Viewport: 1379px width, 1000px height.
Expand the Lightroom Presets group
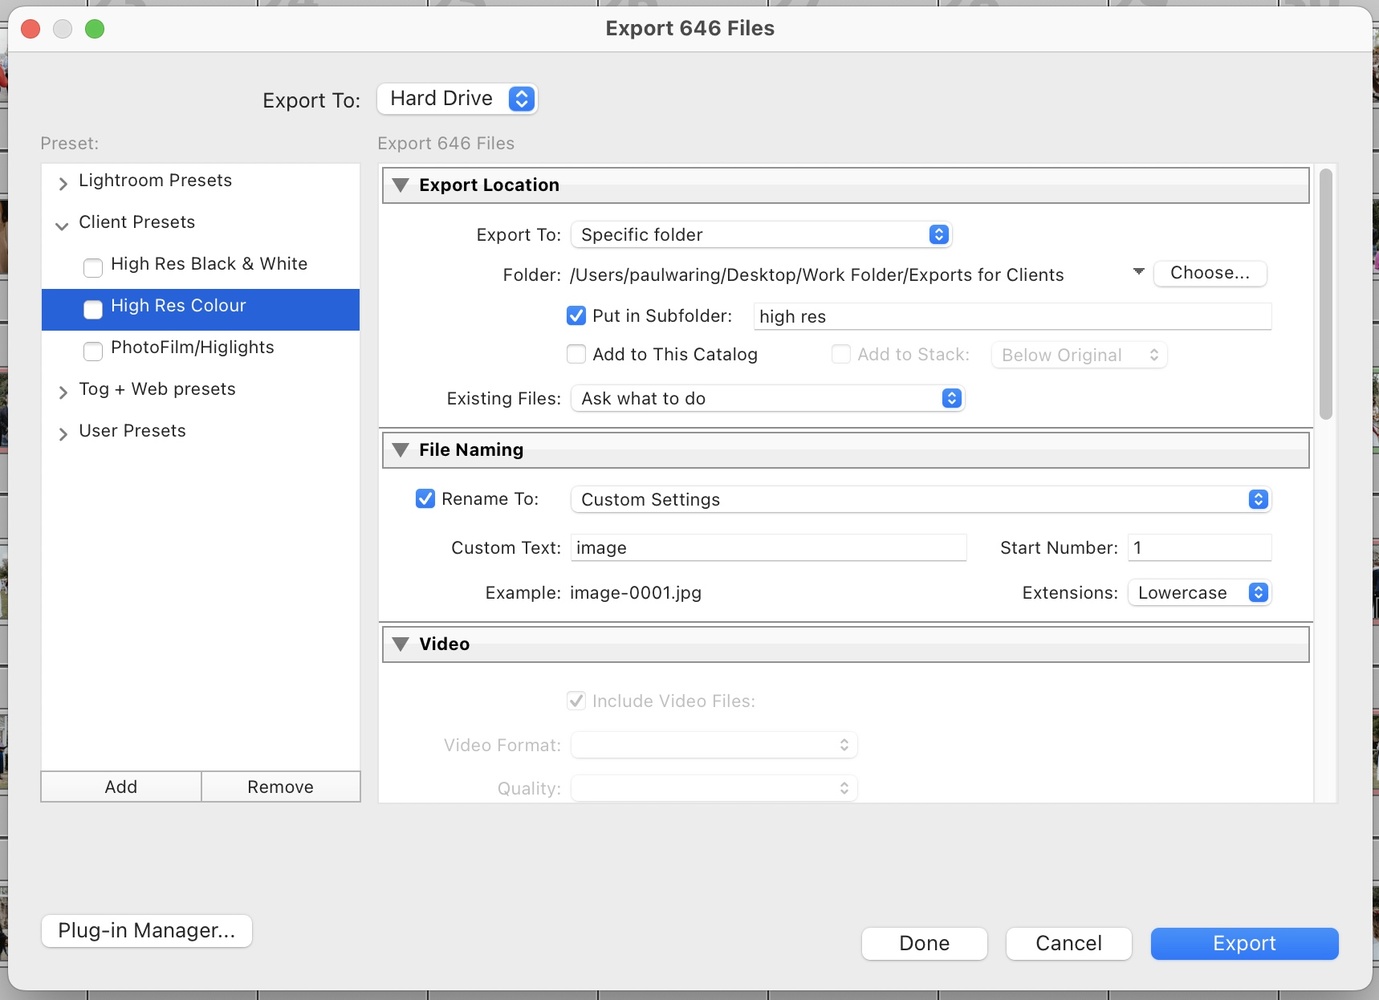[x=63, y=182]
